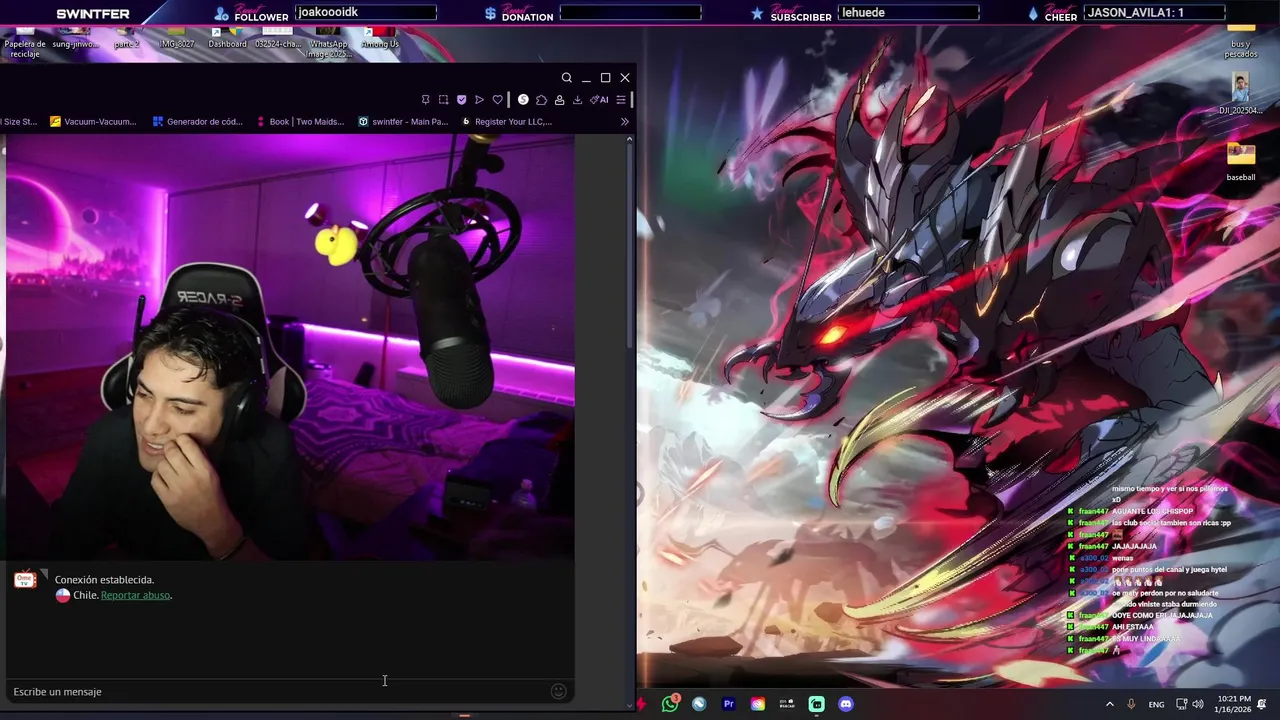The width and height of the screenshot is (1280, 720).
Task: Select the Among Us desktop shortcut
Action: (x=380, y=39)
